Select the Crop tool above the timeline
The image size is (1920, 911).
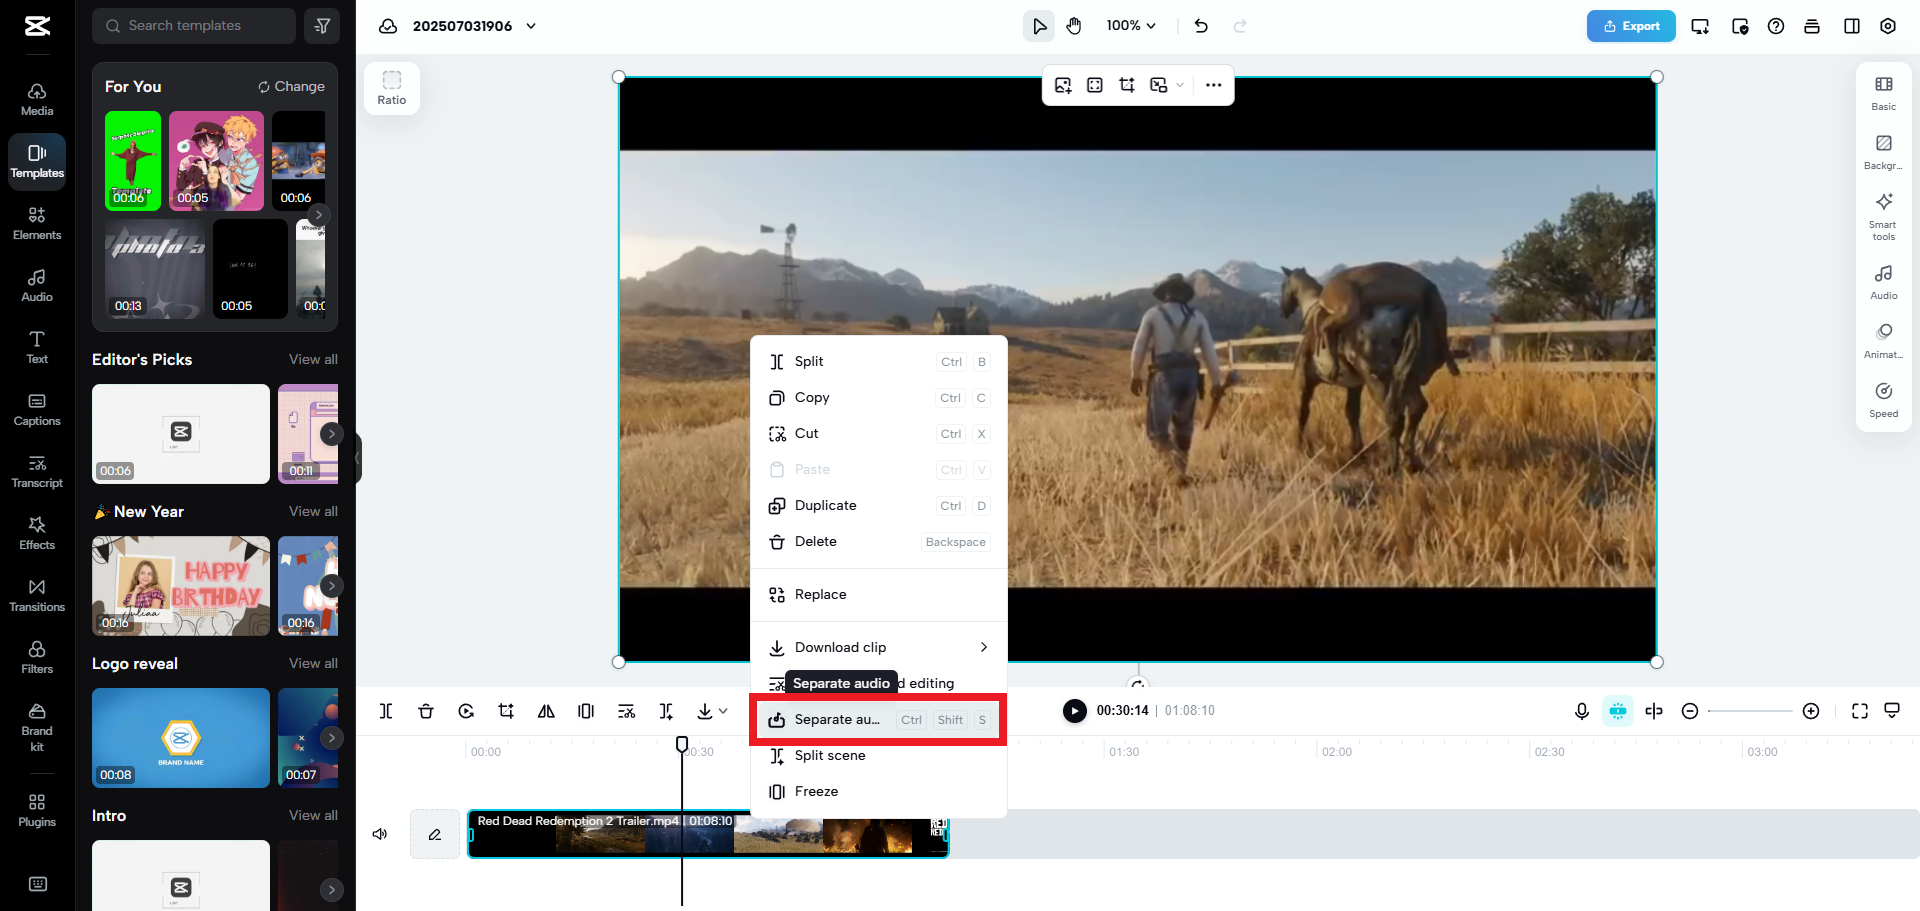tap(506, 711)
